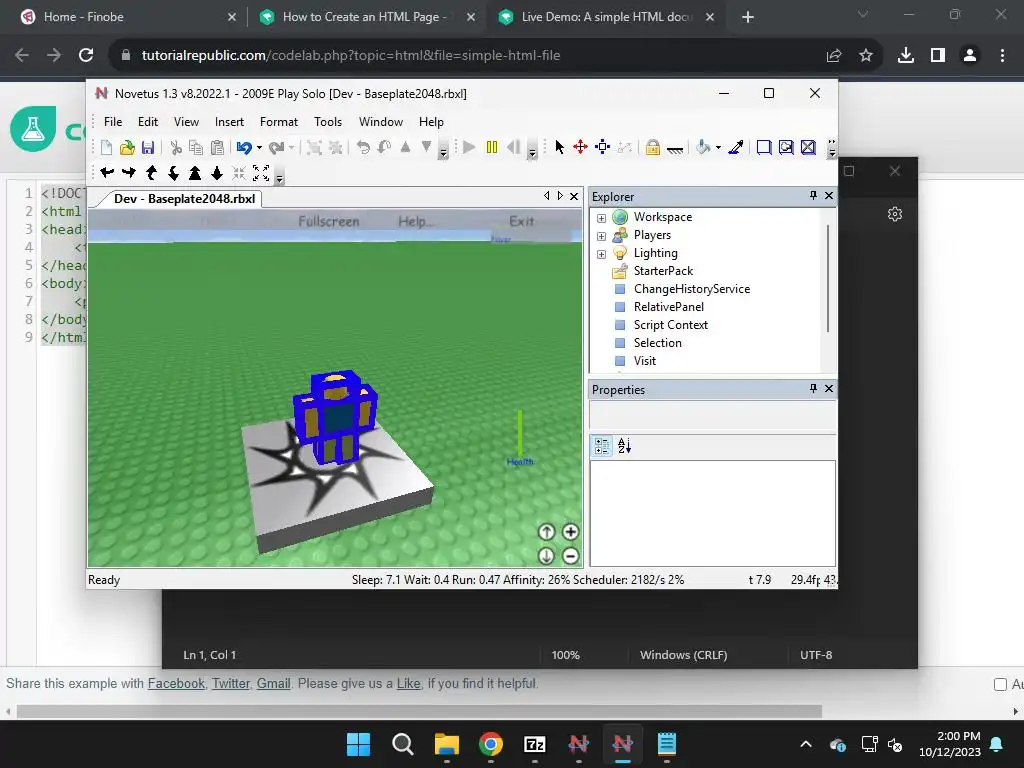Click the blue Undo arrow icon
The image size is (1024, 768).
pos(244,148)
